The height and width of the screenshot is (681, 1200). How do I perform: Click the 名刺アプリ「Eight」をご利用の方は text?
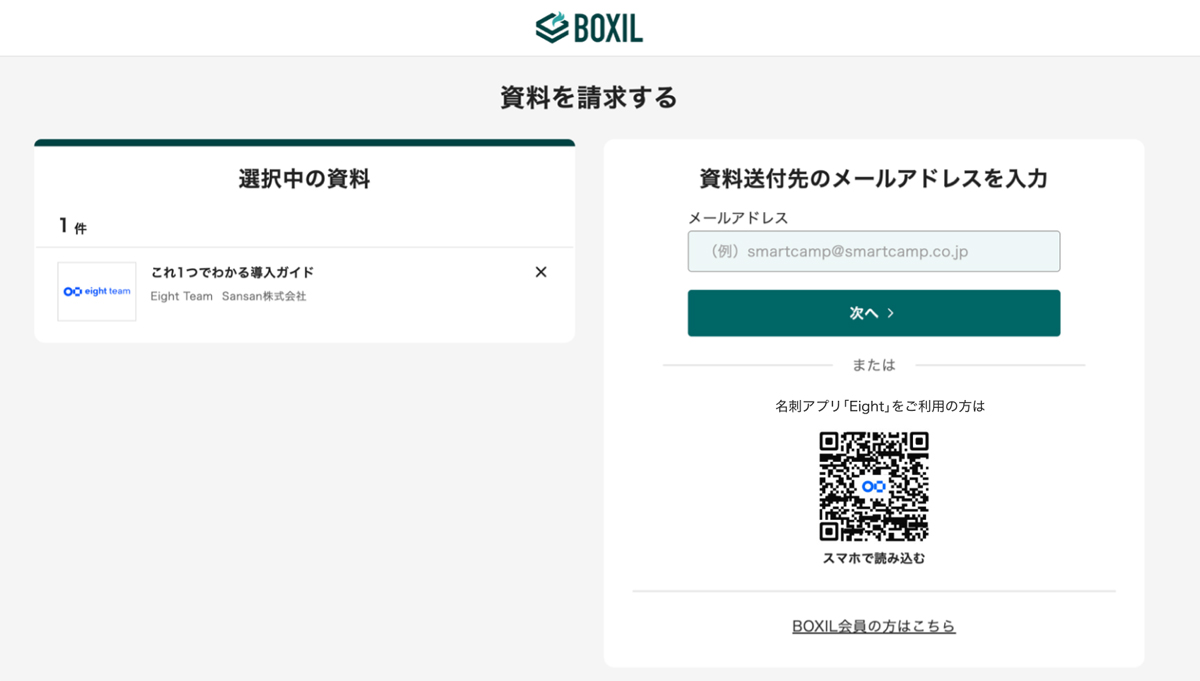click(x=880, y=406)
